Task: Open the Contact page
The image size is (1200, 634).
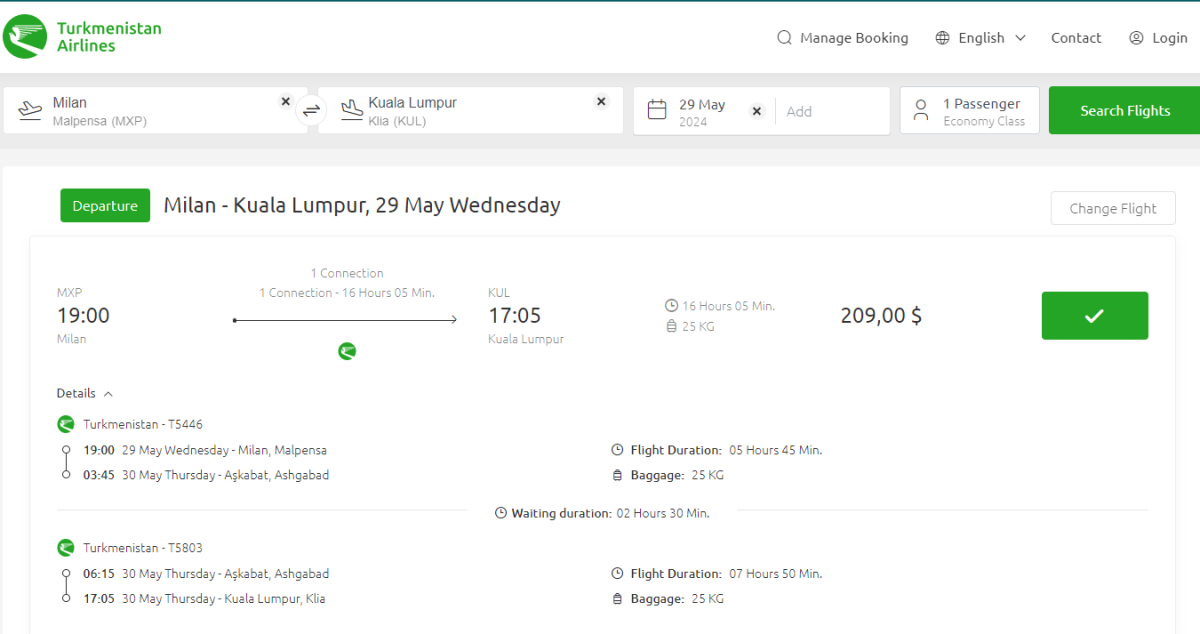Action: pyautogui.click(x=1076, y=38)
